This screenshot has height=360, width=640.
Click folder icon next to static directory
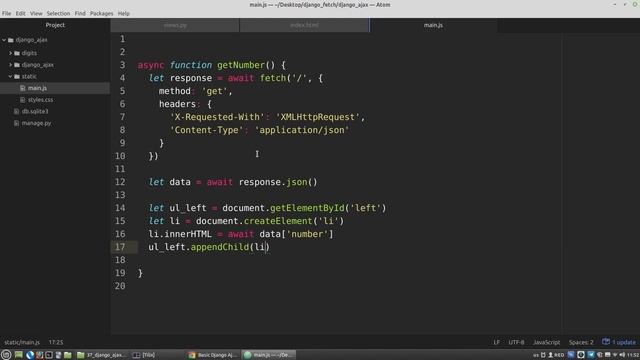coord(17,76)
